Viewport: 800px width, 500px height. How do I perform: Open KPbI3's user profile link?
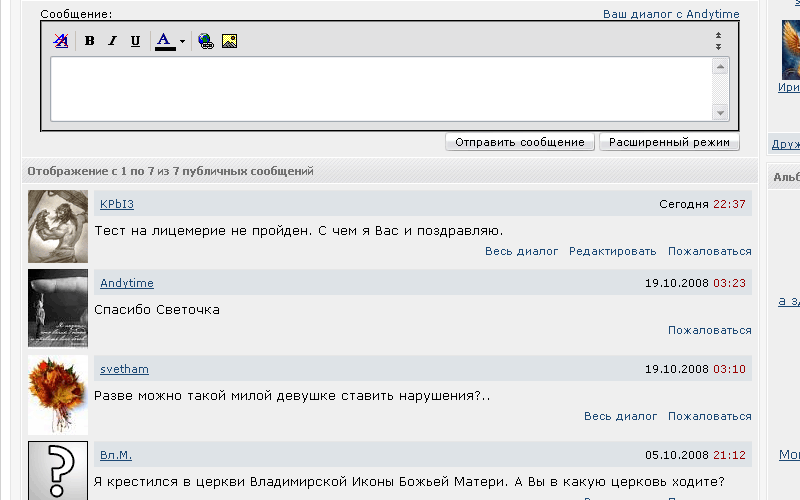[x=116, y=204]
